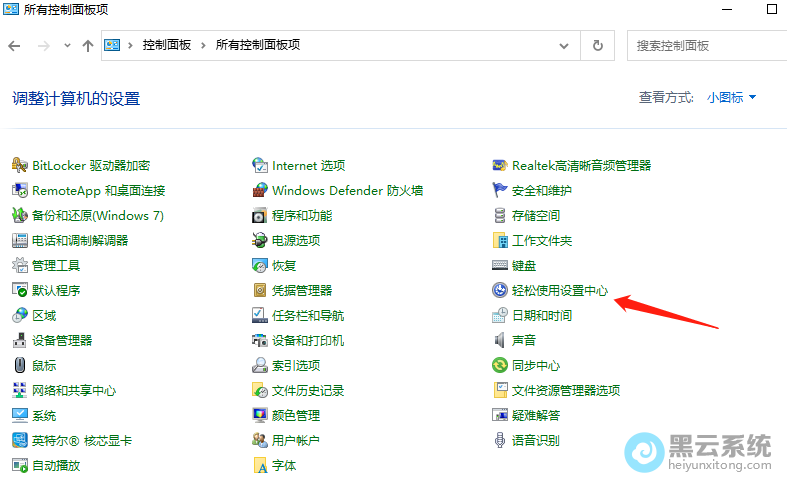Viewport: 787px width, 477px height.
Task: Open the 轻松使用设置中心 link
Action: coord(560,290)
